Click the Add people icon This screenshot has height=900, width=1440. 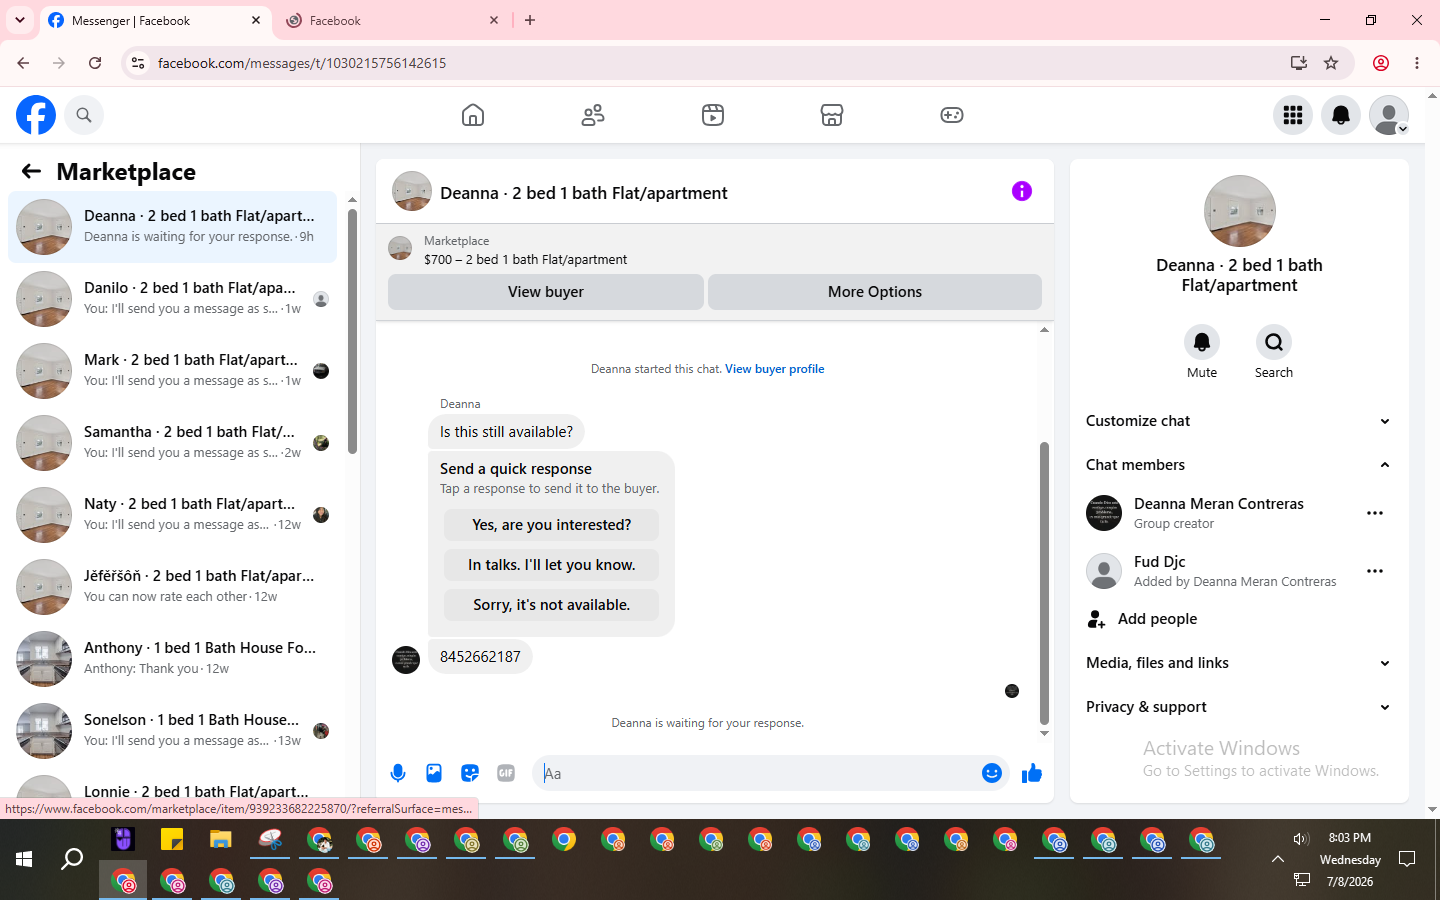coord(1097,619)
